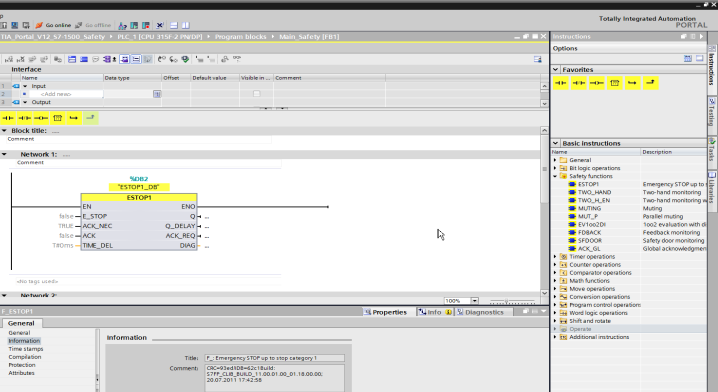Click the start CPU icon in main toolbar
Viewport: 718px width, 392px height.
tap(134, 25)
